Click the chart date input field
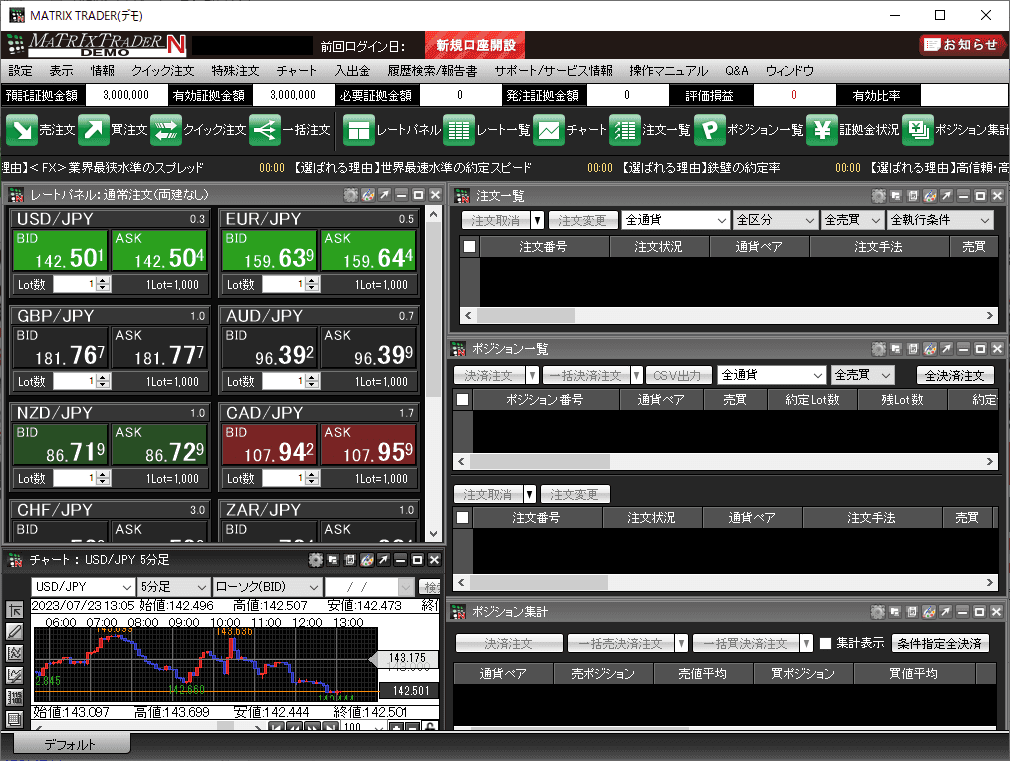 pos(362,587)
